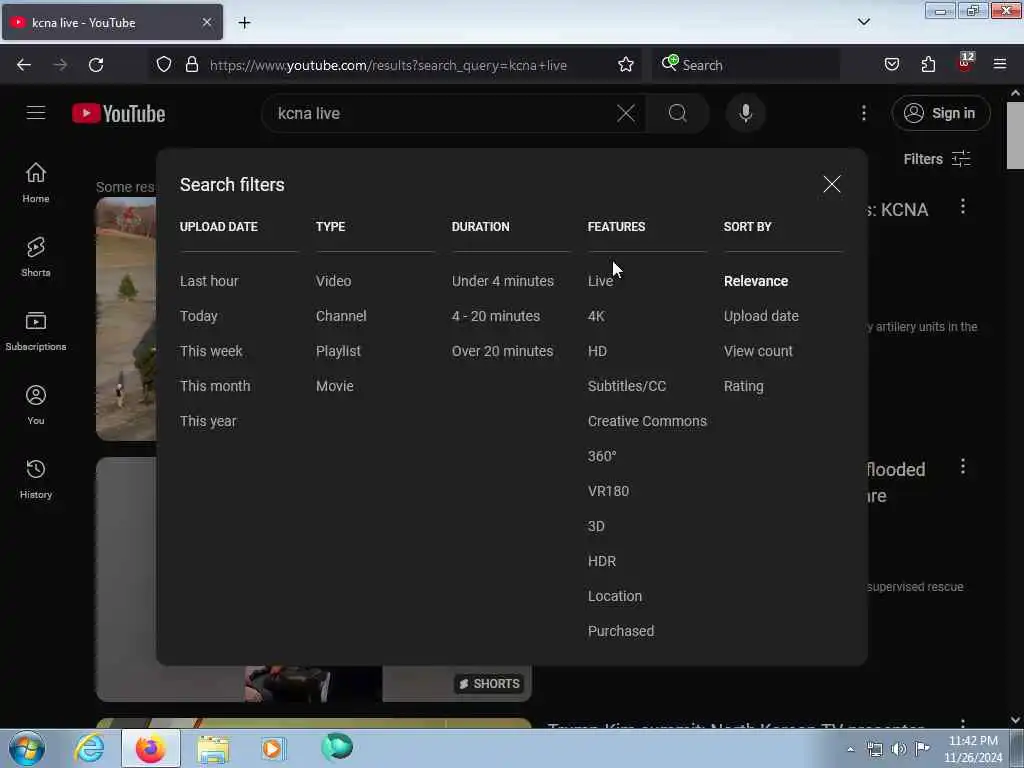Open Firefox extensions puzzle icon
The height and width of the screenshot is (768, 1024).
click(928, 64)
